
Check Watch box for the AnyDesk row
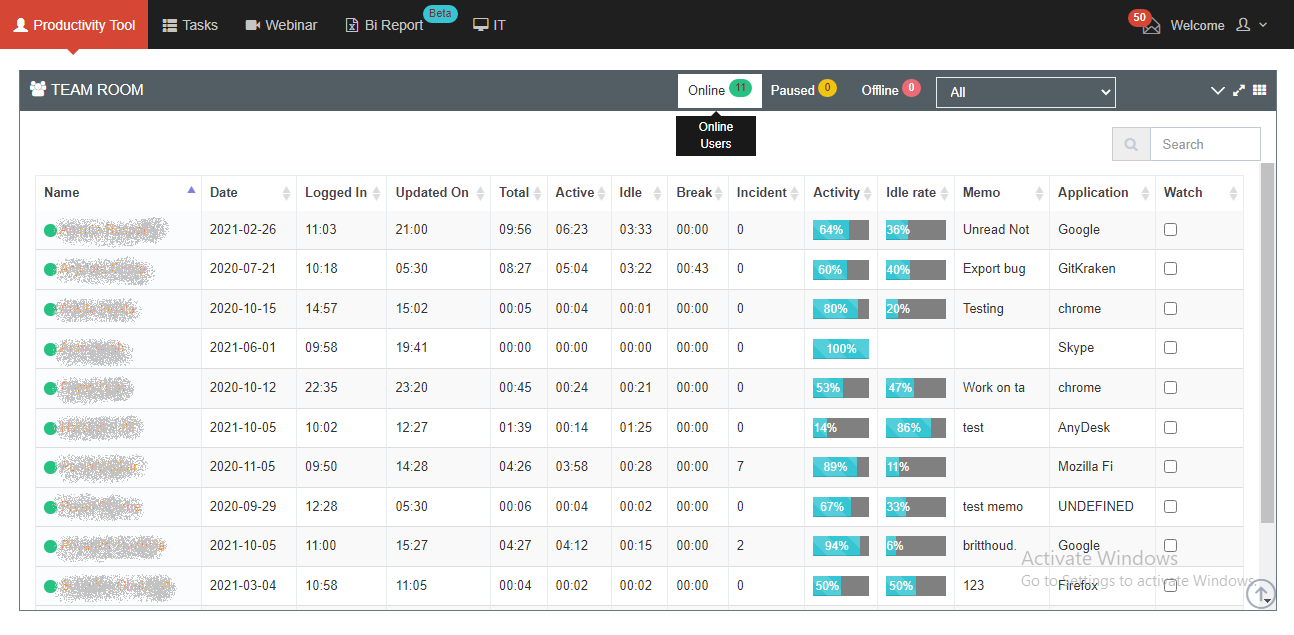[1171, 427]
